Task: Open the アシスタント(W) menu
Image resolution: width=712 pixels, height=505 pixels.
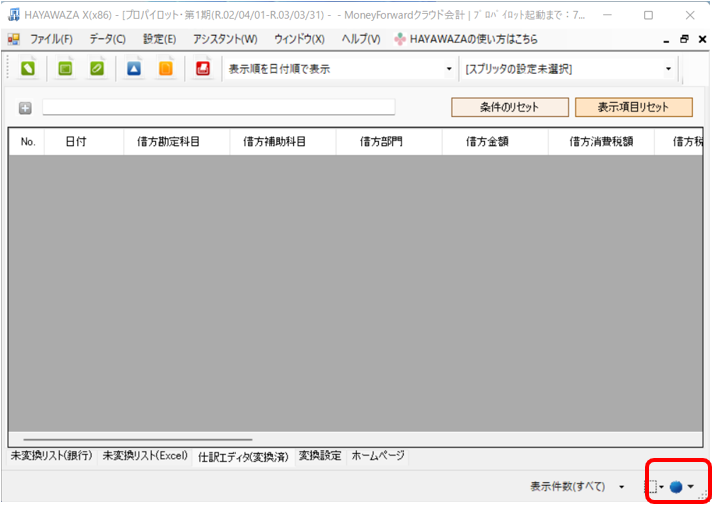Action: click(225, 40)
